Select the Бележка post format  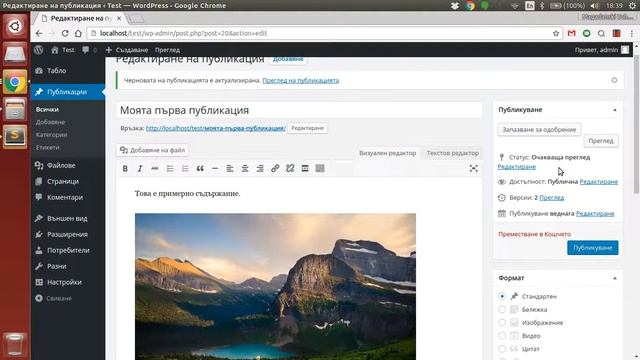(502, 309)
